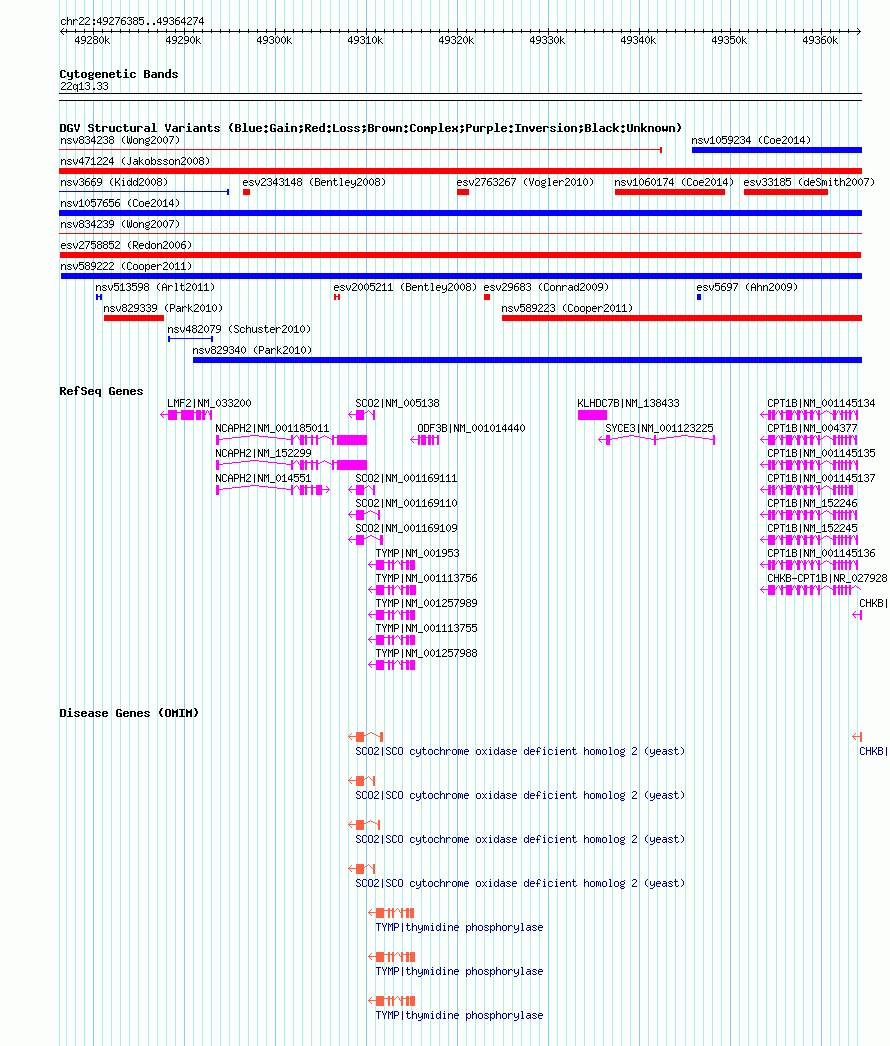Image resolution: width=890 pixels, height=1046 pixels.
Task: Click the OMIM CHKB blue link
Action: coord(873,751)
